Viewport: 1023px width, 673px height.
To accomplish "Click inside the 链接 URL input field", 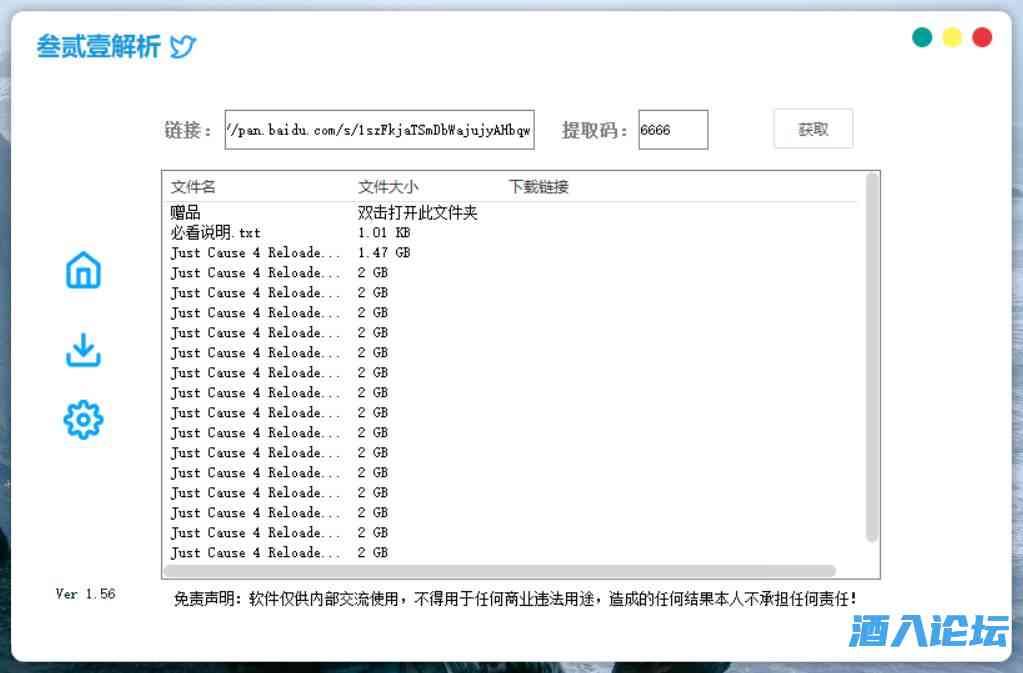I will point(380,128).
